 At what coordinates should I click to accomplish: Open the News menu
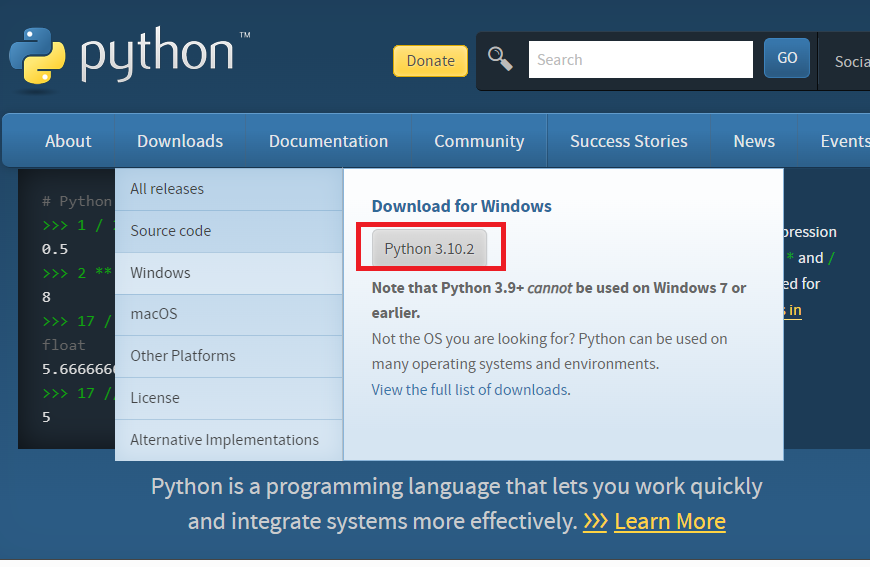pos(754,141)
